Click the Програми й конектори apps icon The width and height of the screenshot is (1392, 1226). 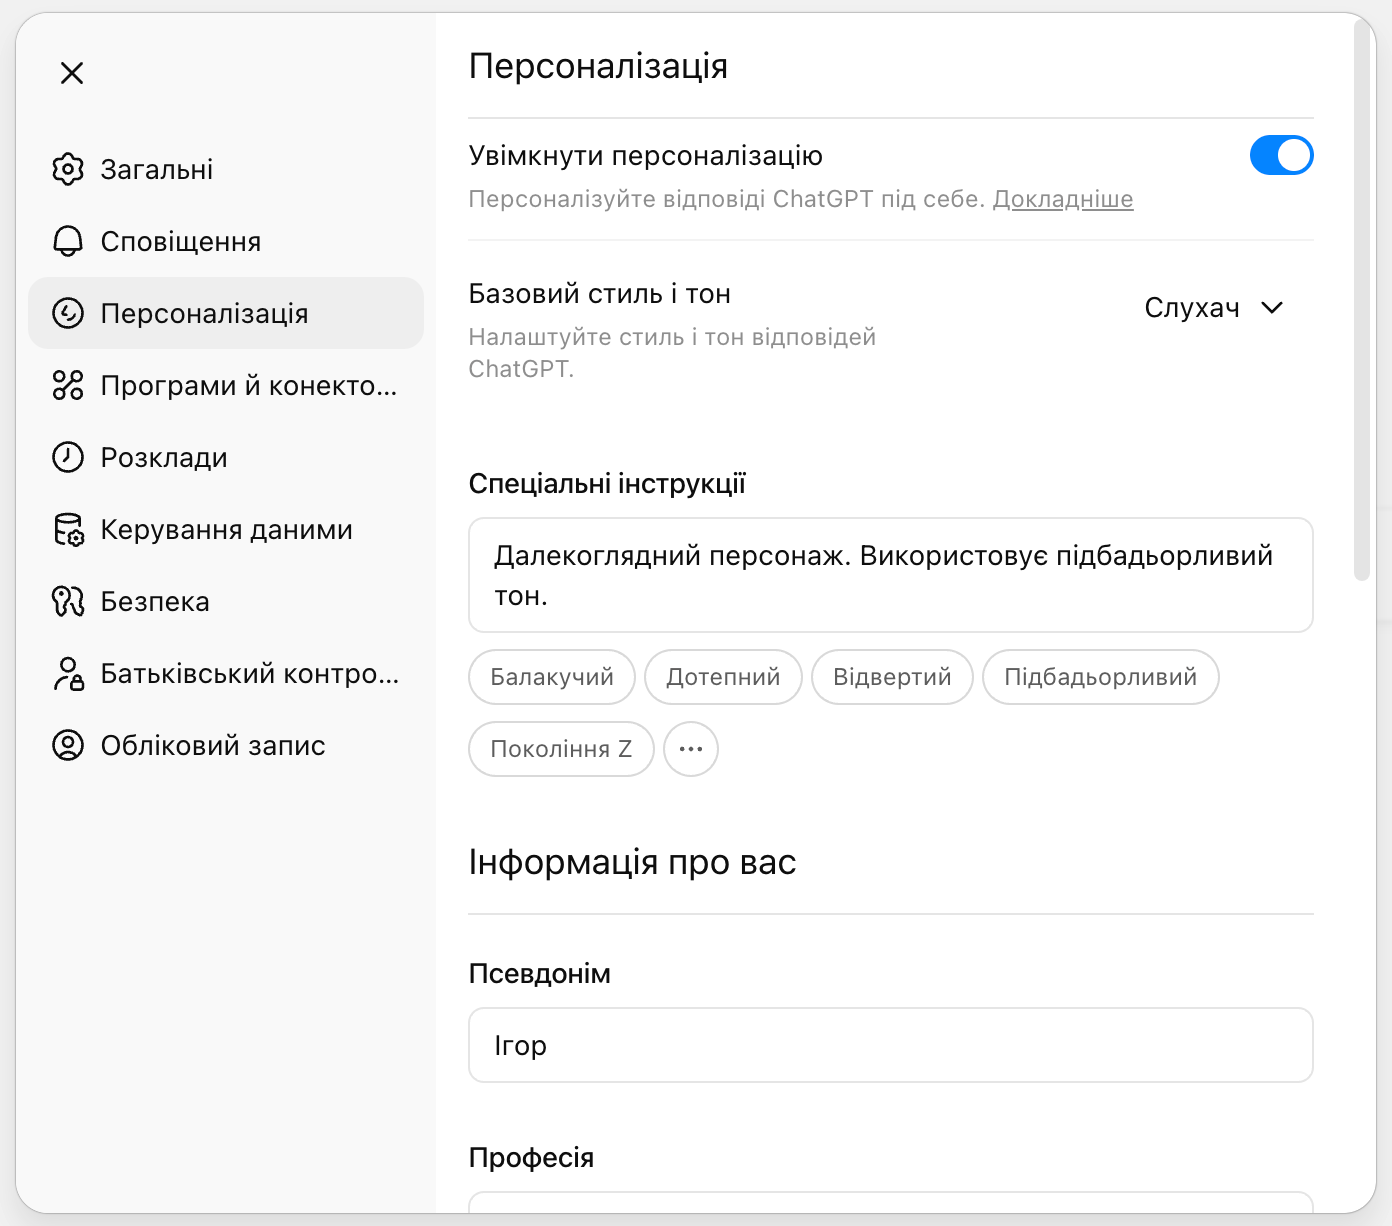tap(68, 385)
